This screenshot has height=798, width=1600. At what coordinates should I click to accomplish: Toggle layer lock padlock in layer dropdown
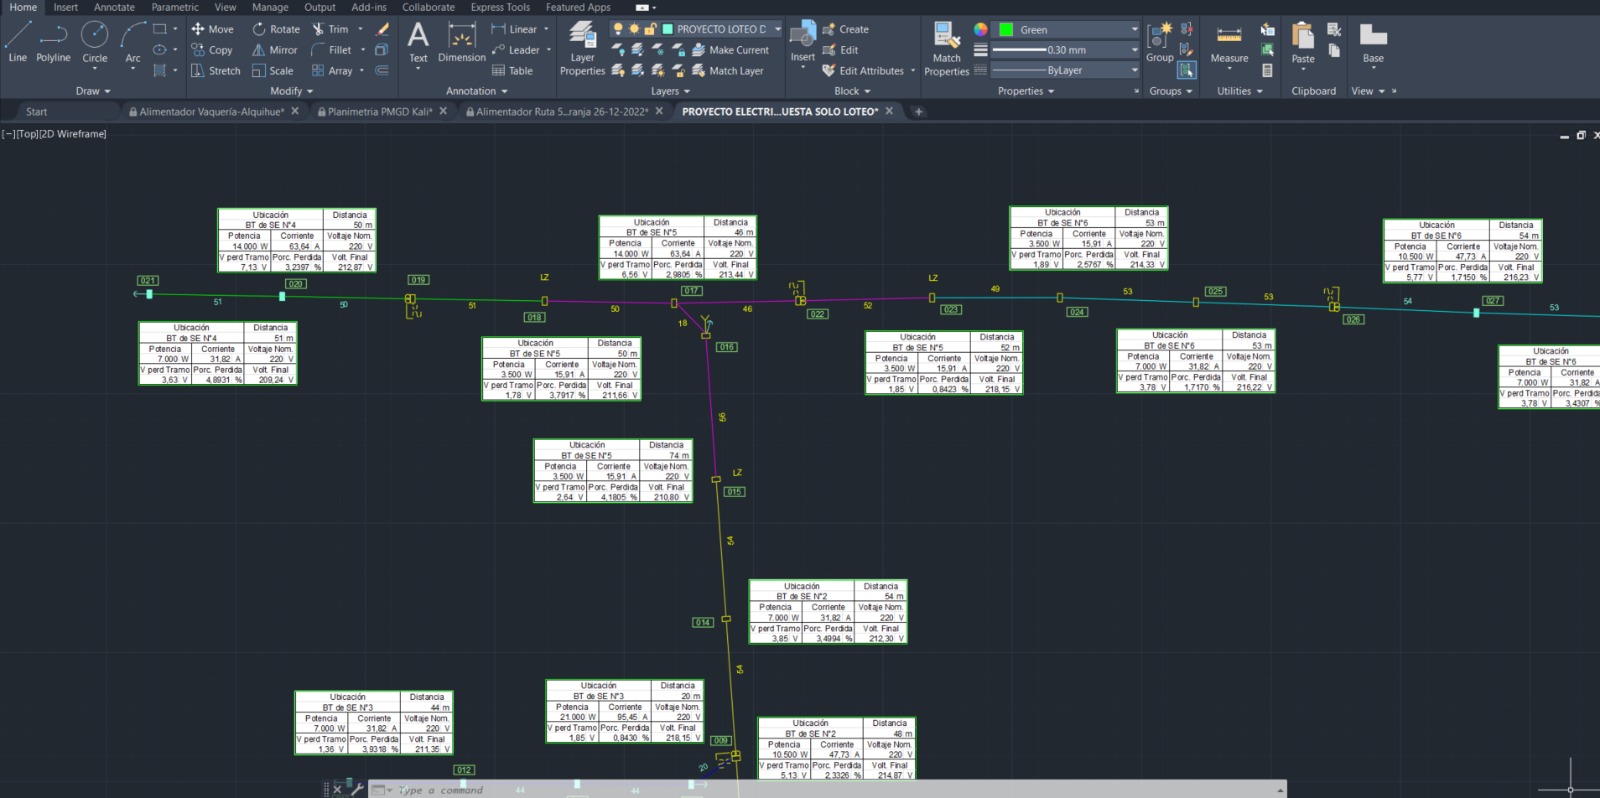point(650,29)
